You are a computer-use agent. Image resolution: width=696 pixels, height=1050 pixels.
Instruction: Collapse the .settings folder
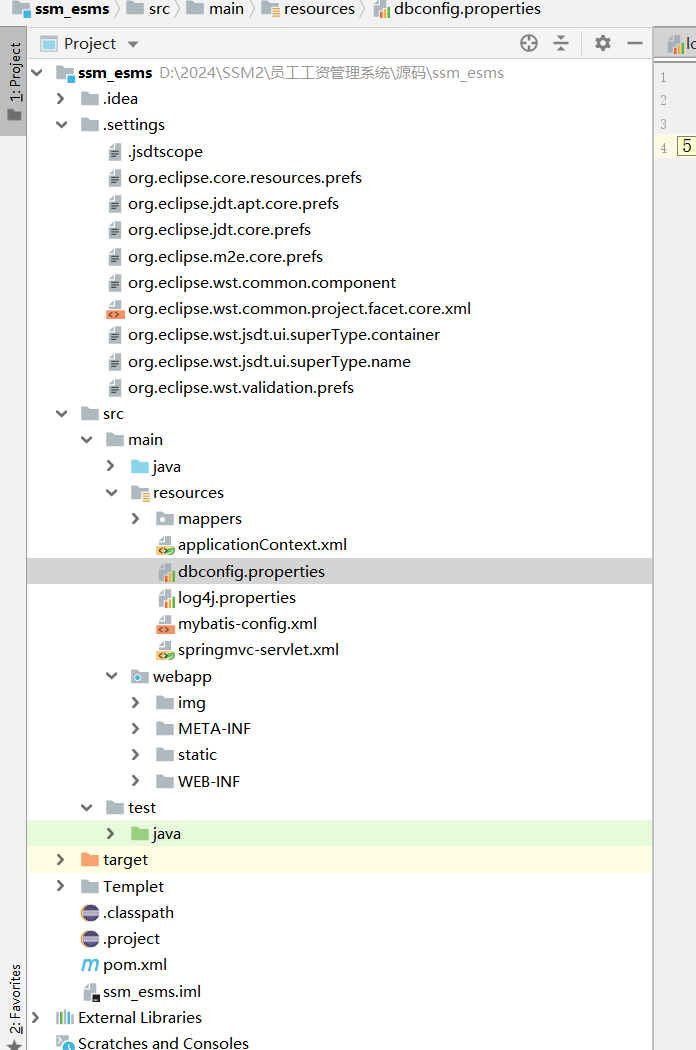tap(61, 125)
